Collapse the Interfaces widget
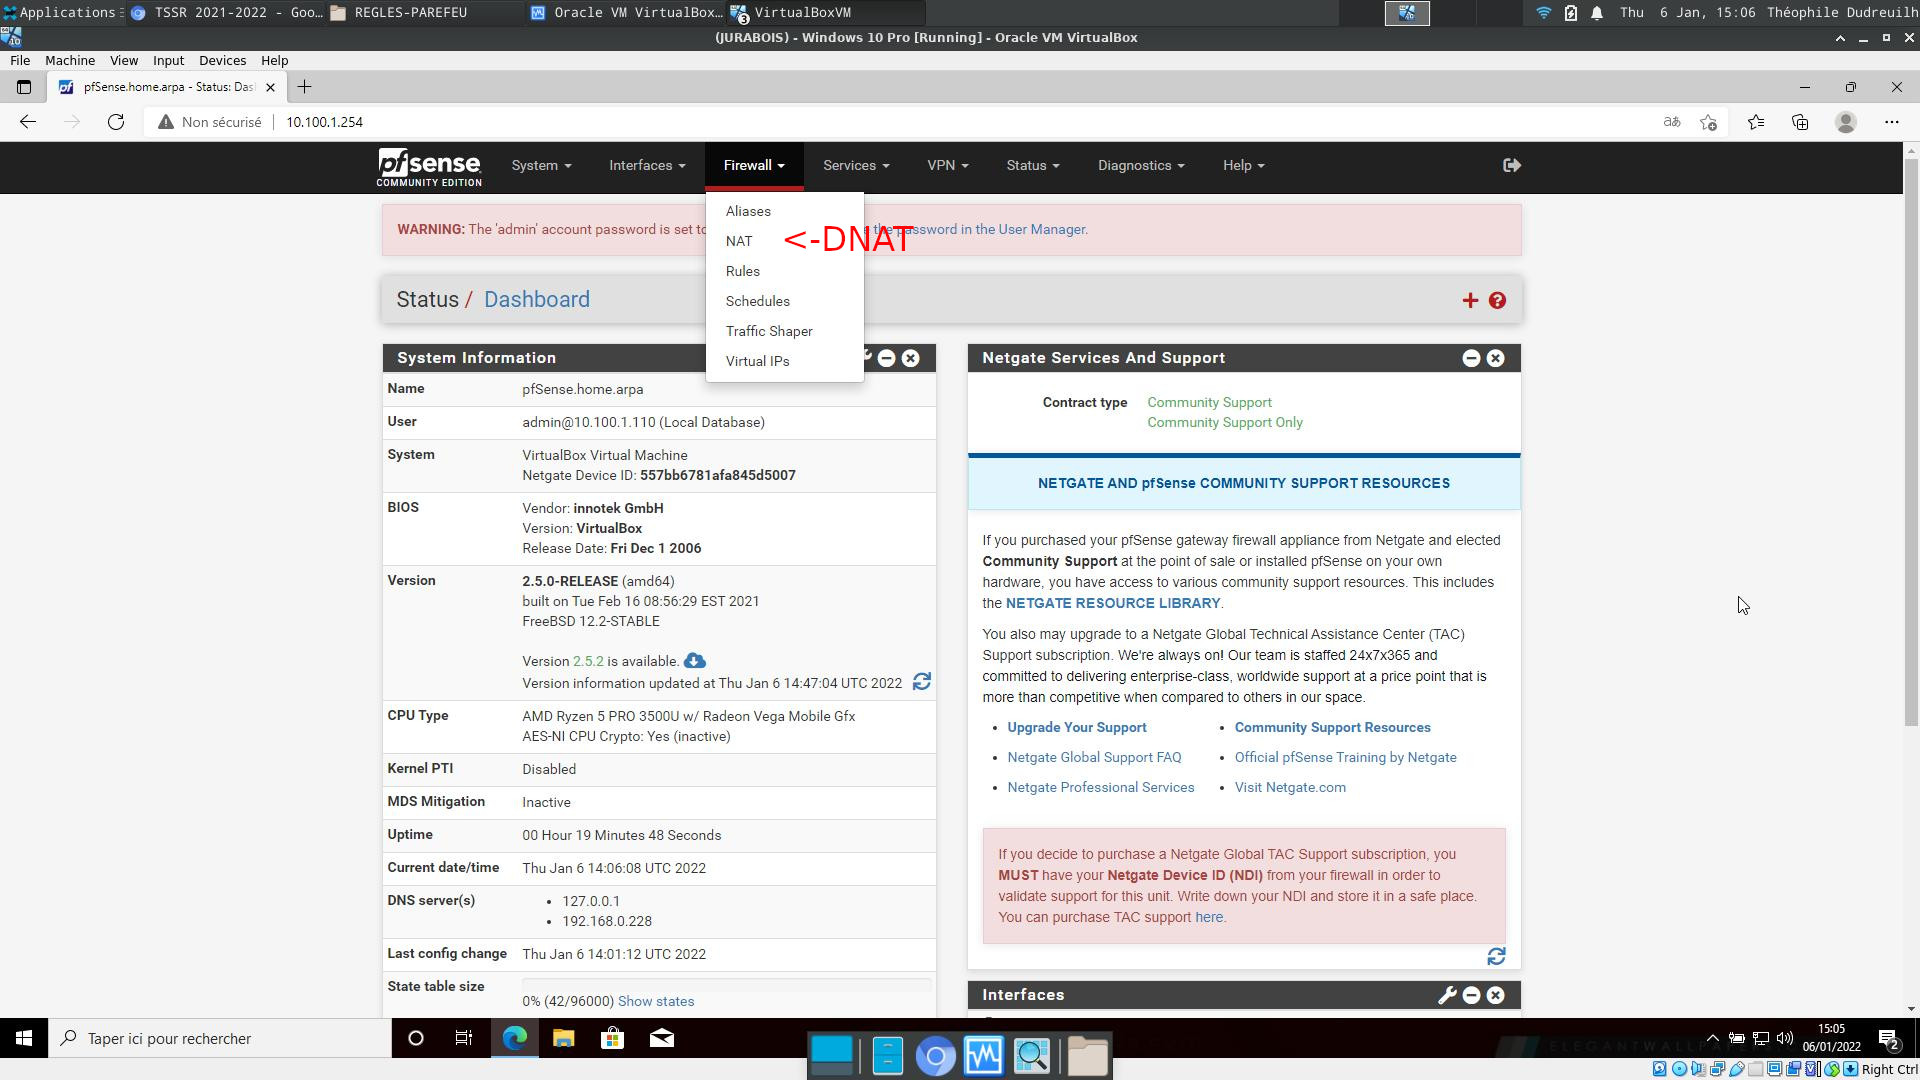Screen dimensions: 1920x1080 point(1471,995)
